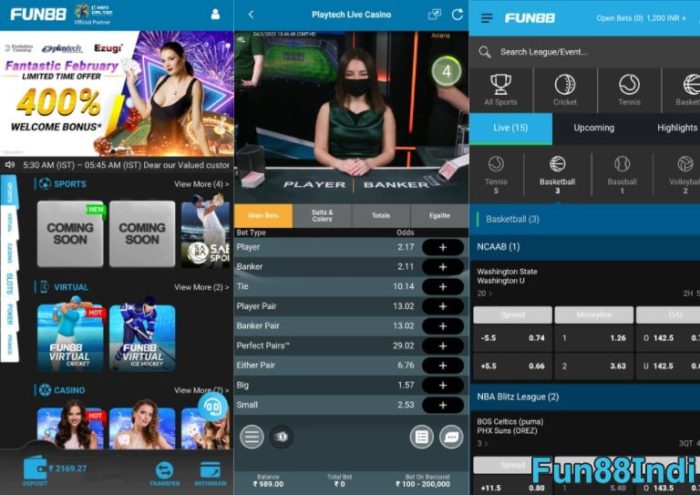The width and height of the screenshot is (700, 495).
Task: Switch to Totals tab
Action: [x=381, y=216]
